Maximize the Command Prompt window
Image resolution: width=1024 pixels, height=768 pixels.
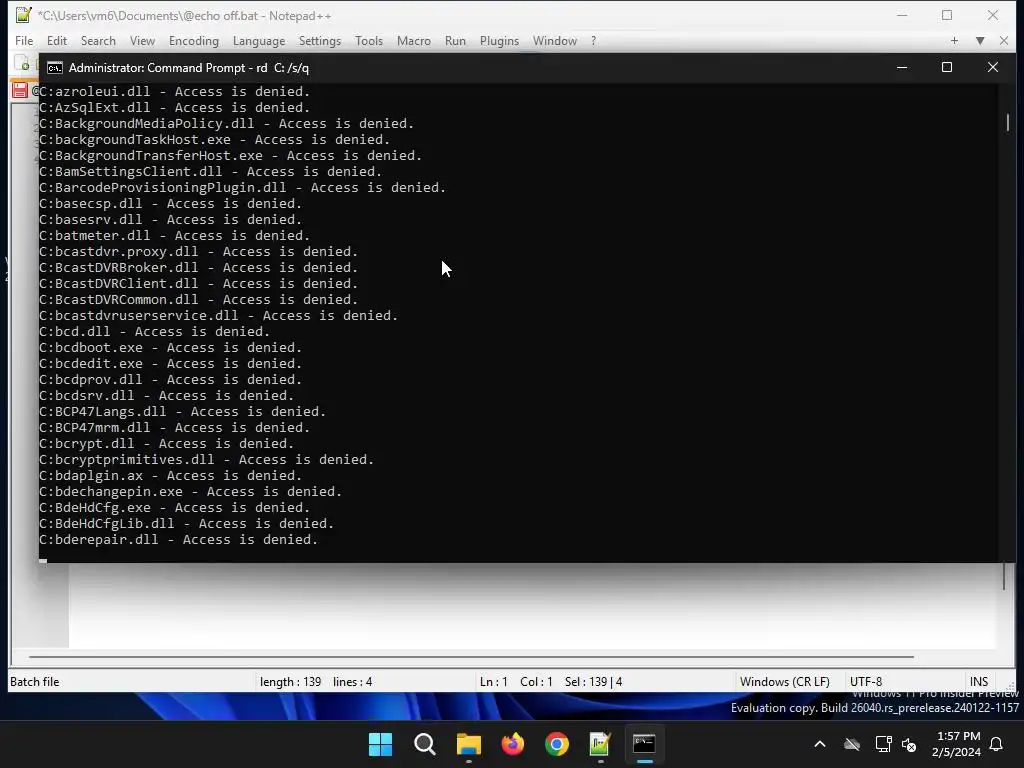click(946, 67)
